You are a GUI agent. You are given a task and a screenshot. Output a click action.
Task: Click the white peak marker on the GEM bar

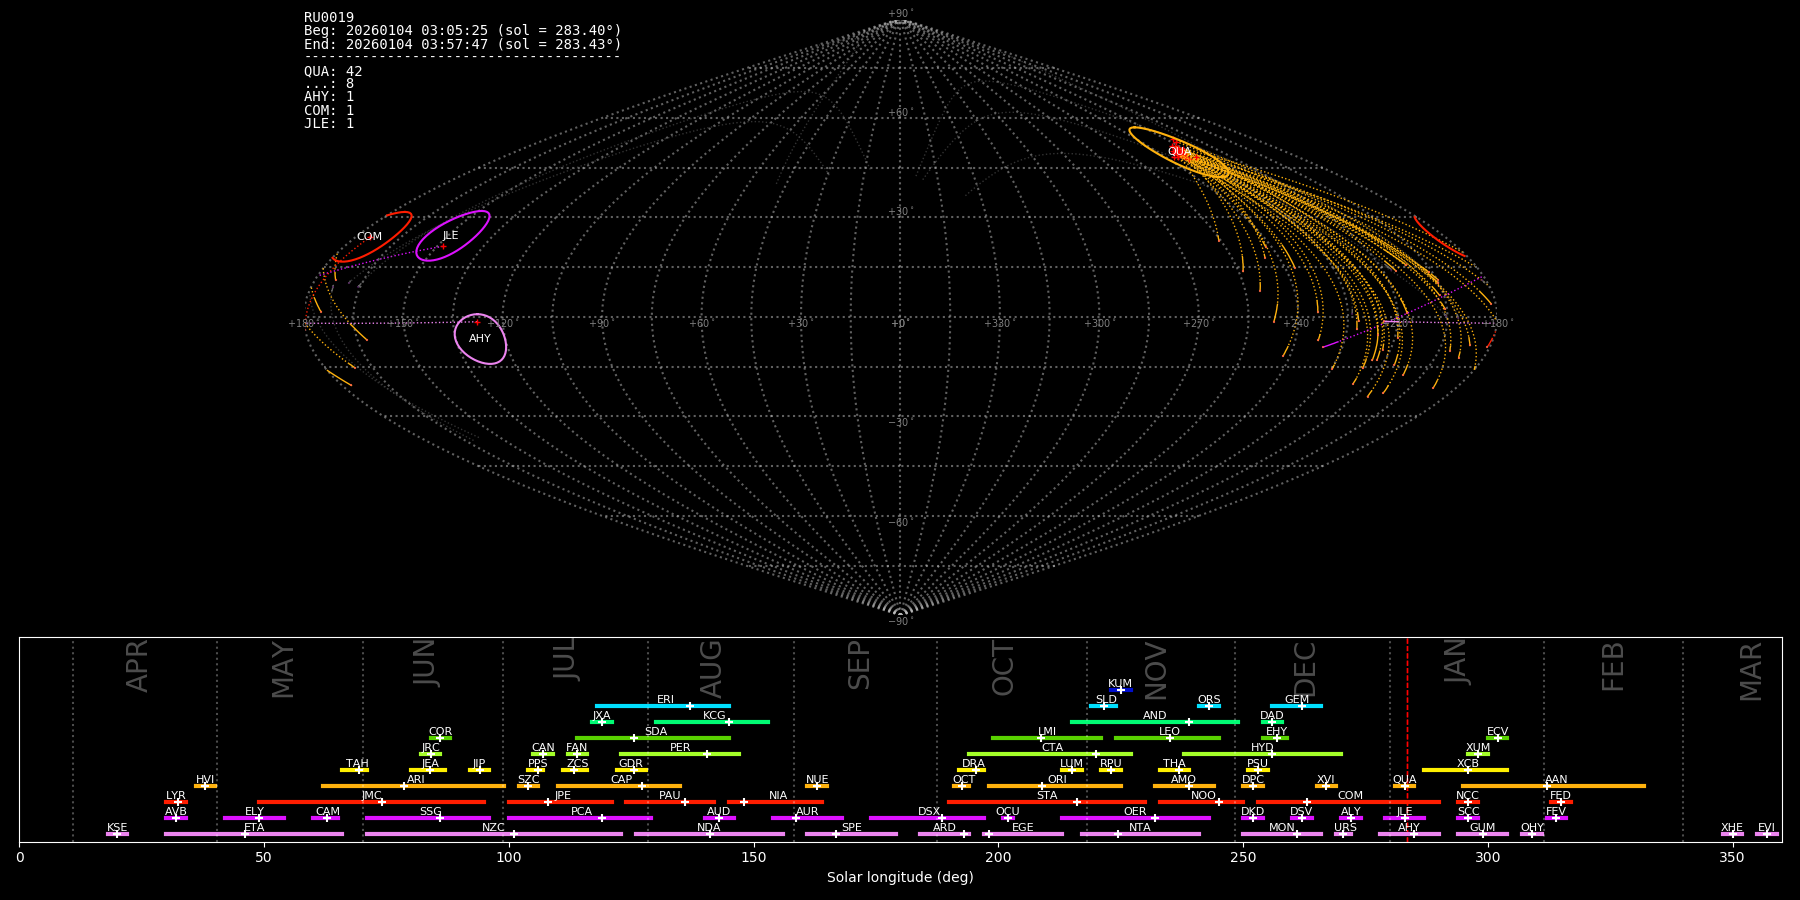[x=1301, y=706]
